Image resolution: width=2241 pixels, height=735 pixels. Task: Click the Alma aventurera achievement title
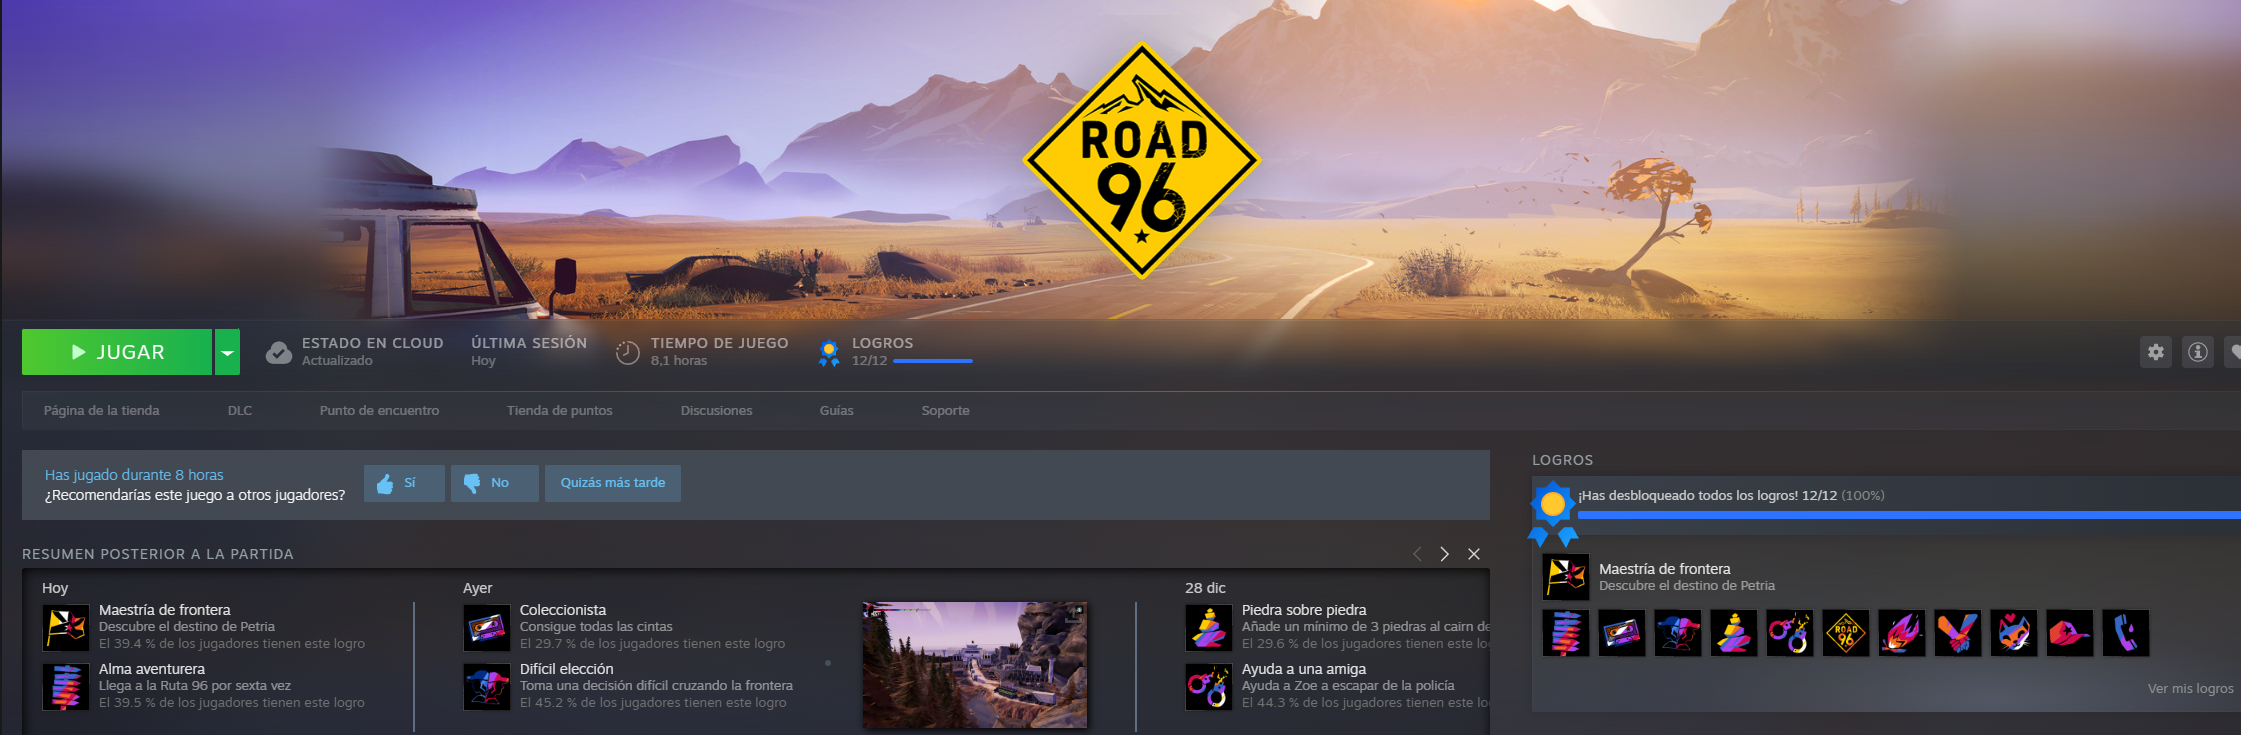click(152, 669)
